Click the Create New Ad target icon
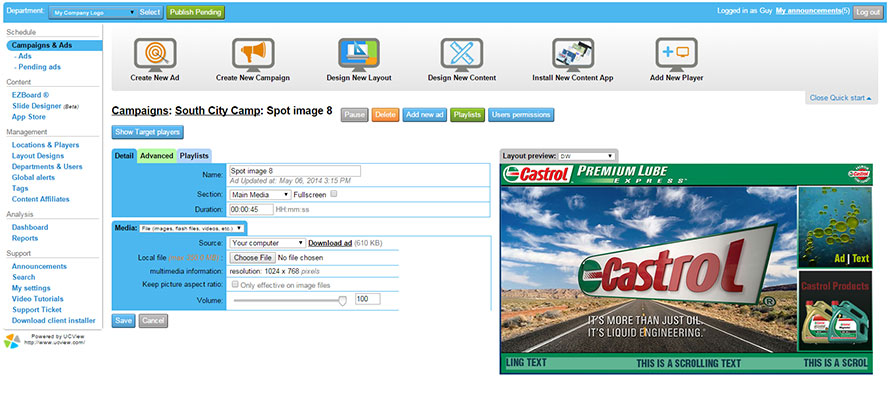888x400 pixels. 155,54
